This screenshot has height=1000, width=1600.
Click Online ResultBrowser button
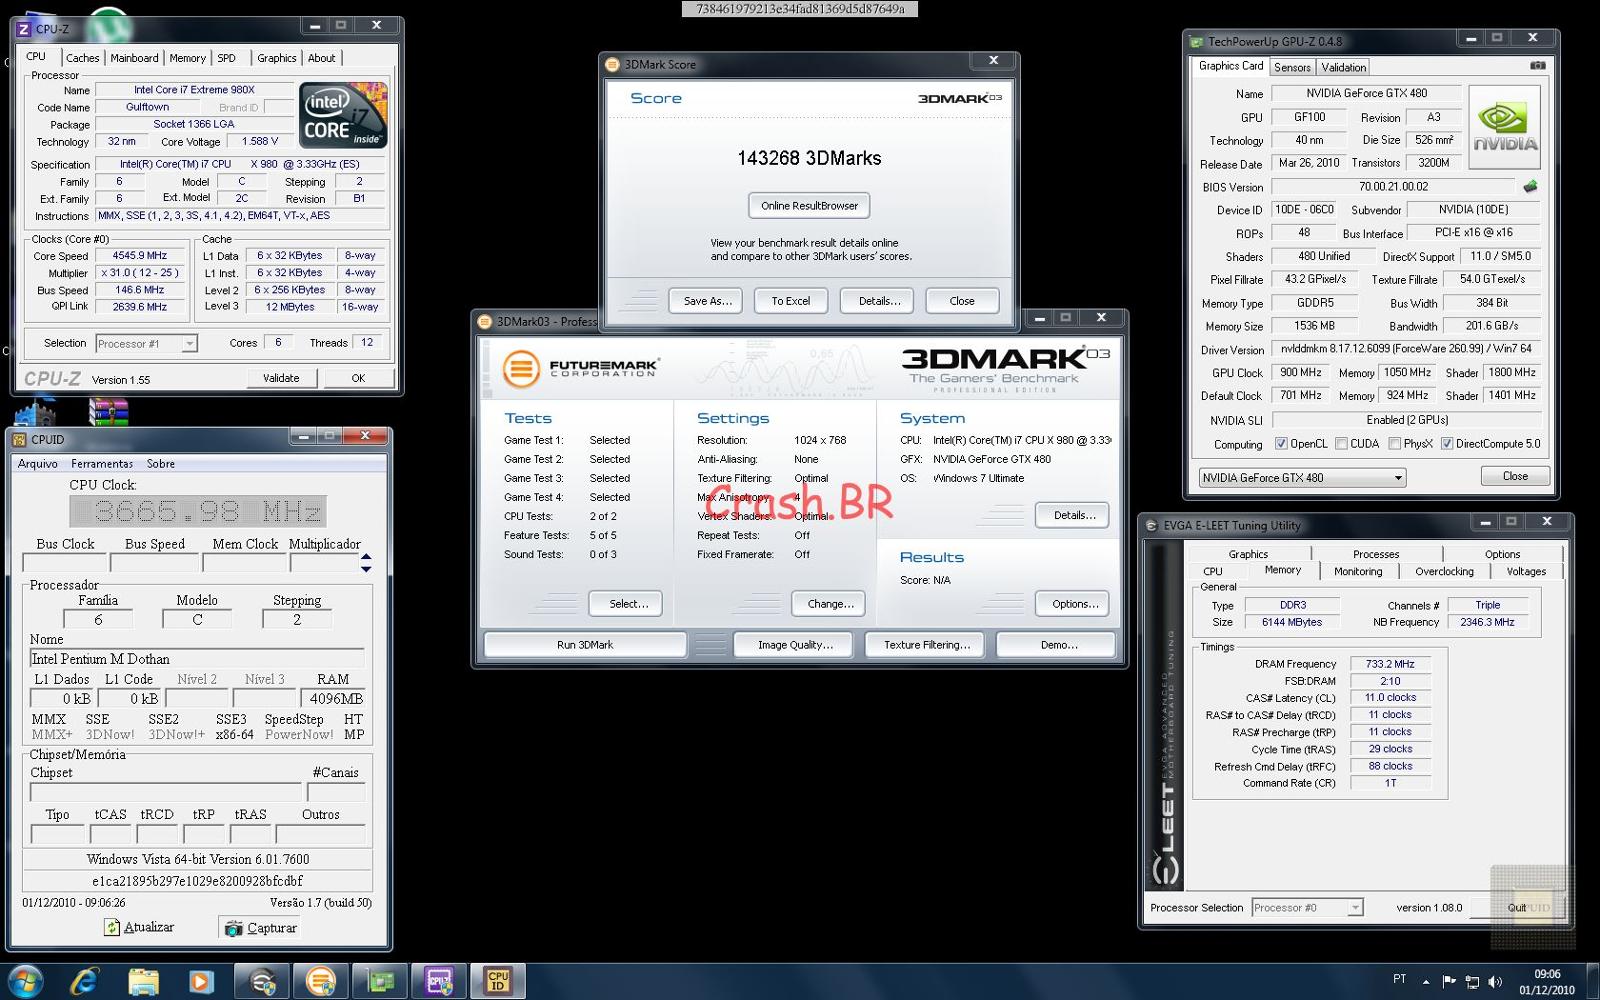[809, 206]
